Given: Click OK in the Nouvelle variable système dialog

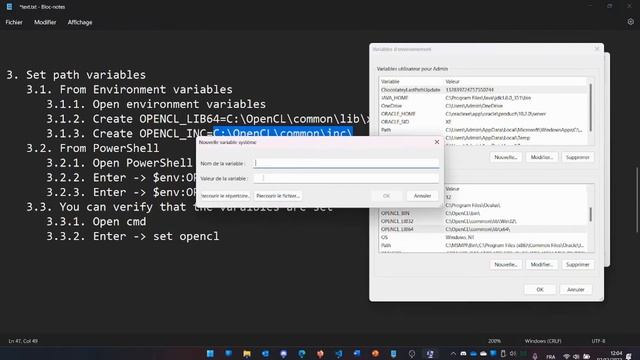Looking at the screenshot, I should point(386,196).
